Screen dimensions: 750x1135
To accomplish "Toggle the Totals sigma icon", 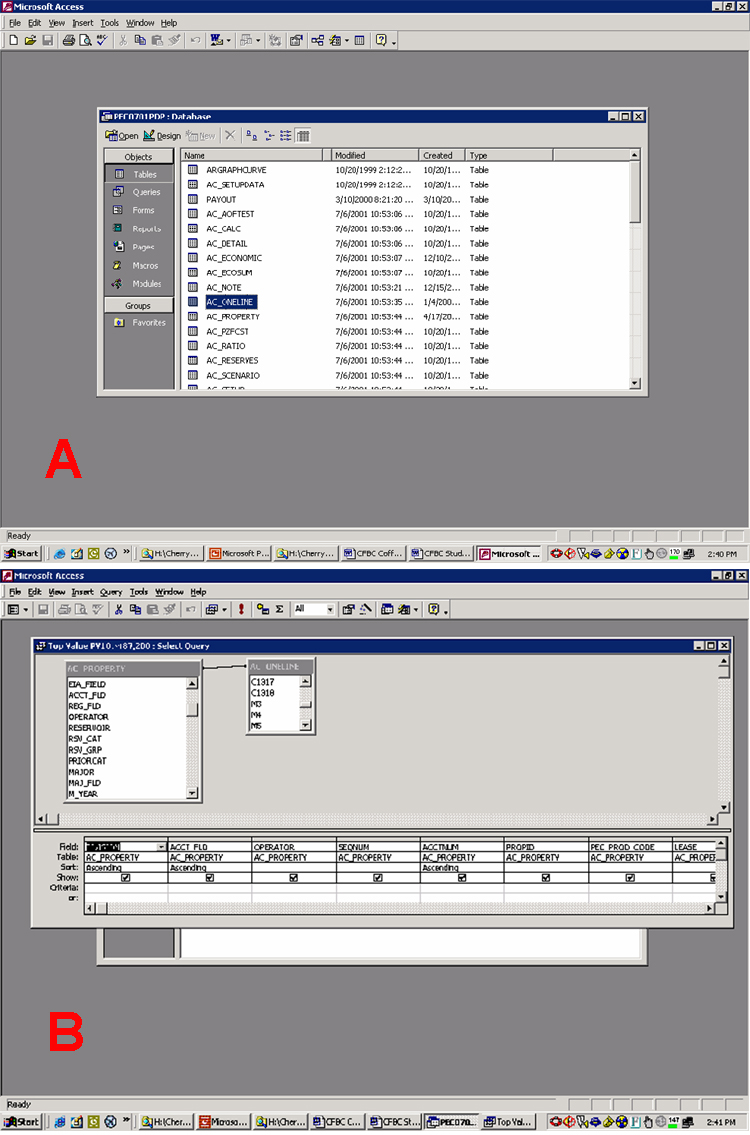I will tap(279, 609).
